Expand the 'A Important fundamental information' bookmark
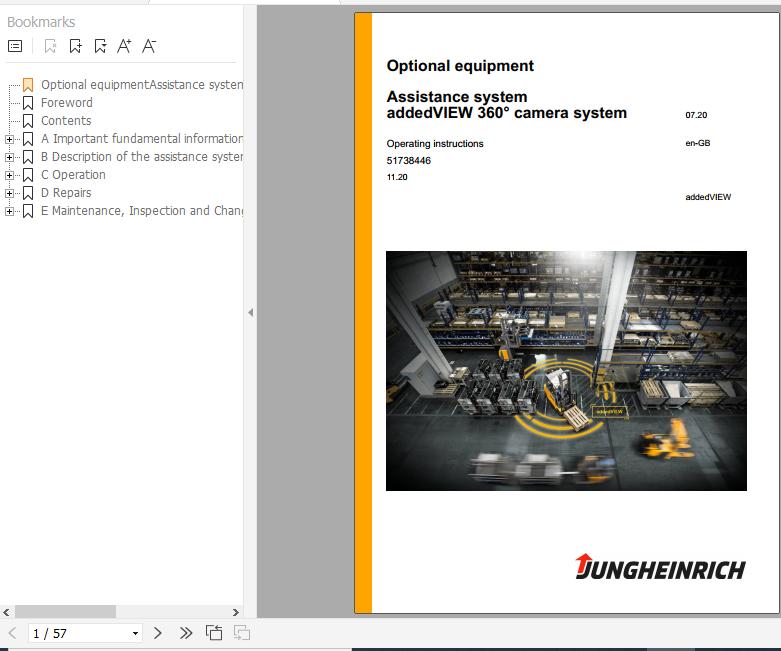Screen dimensions: 781x651 coord(9,139)
